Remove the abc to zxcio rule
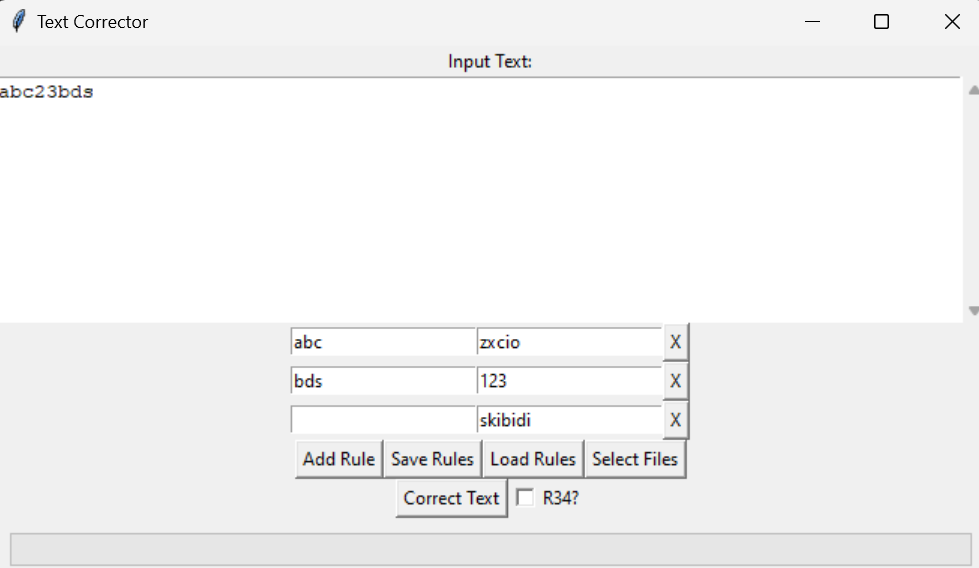979x568 pixels. 675,342
